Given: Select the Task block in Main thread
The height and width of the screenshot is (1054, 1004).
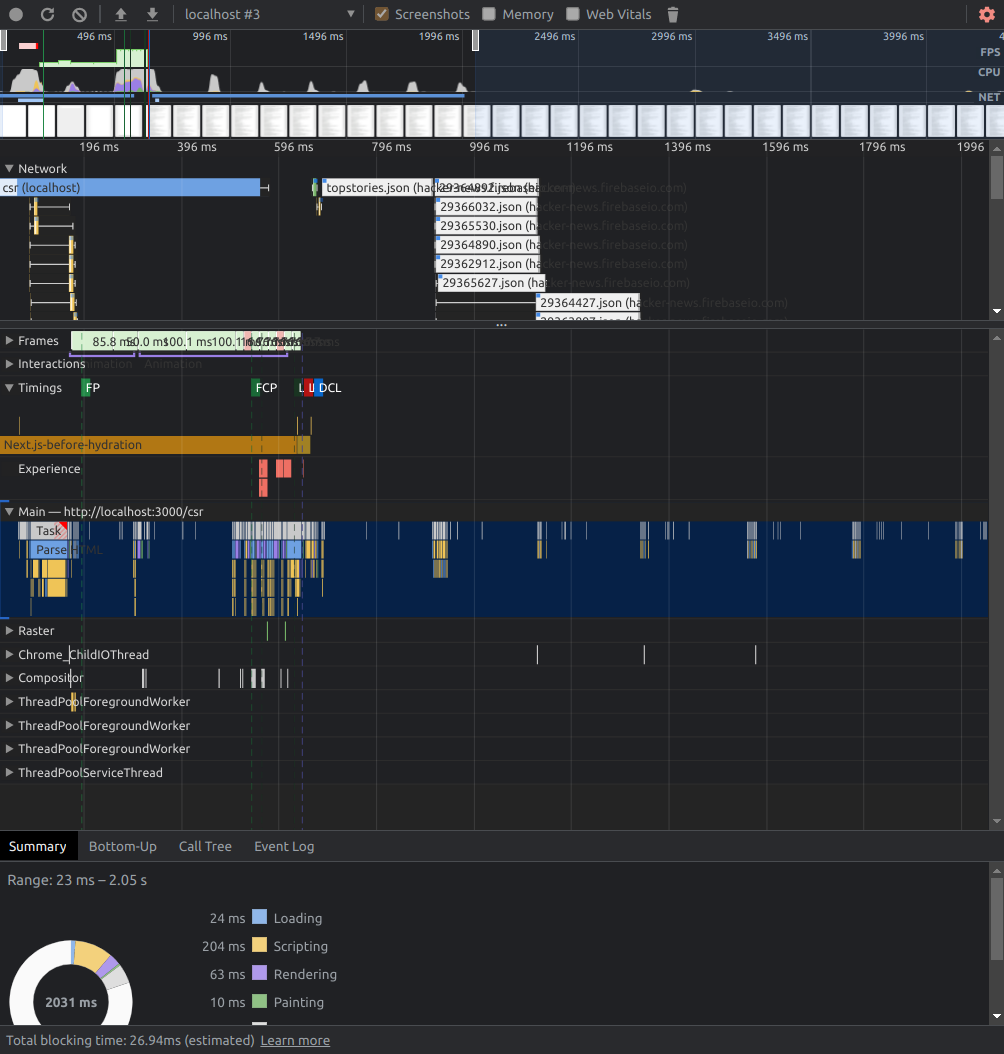Looking at the screenshot, I should tap(48, 530).
